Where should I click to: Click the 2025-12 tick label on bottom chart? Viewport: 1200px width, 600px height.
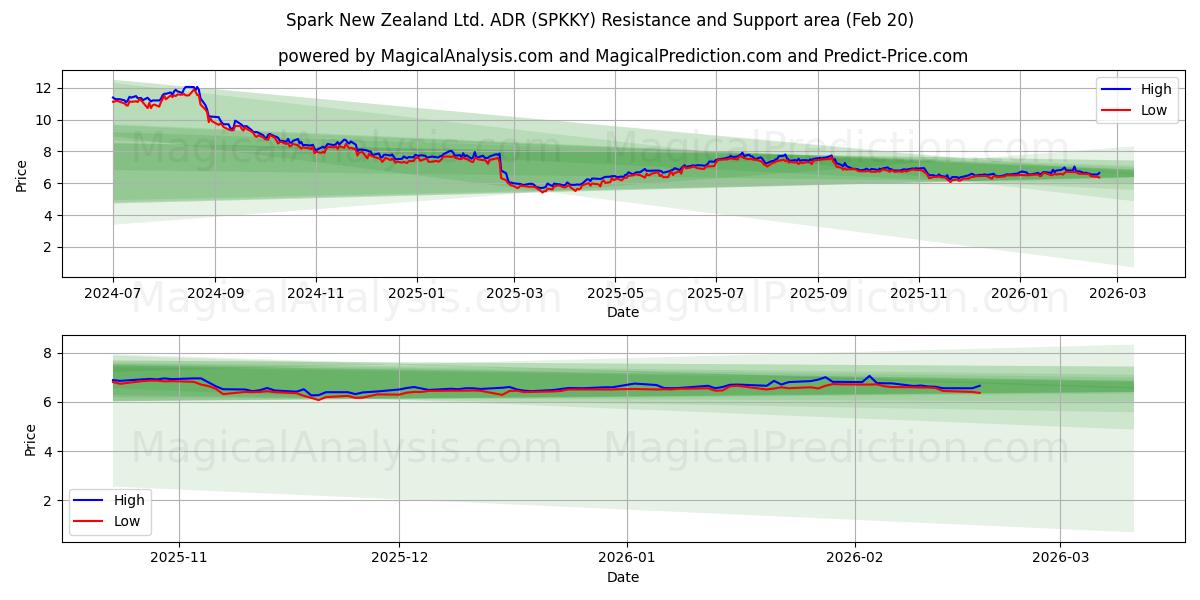(399, 558)
